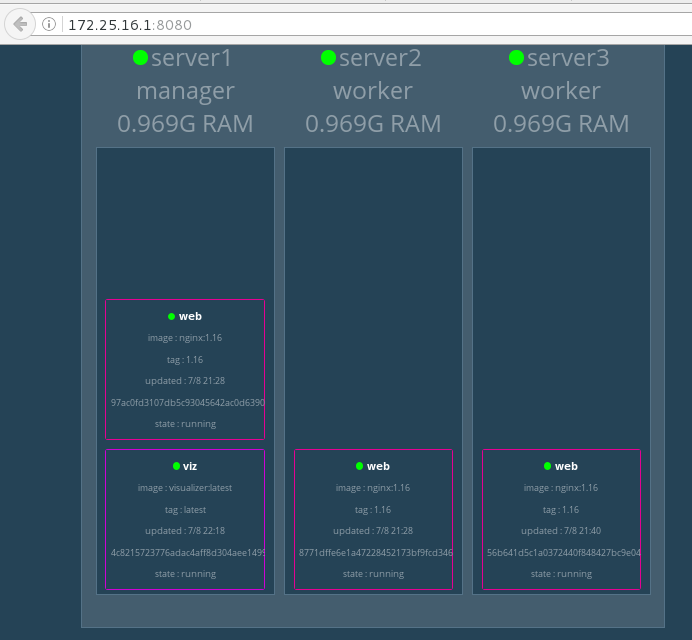Open the web service name on server3
The image size is (692, 640).
point(566,467)
